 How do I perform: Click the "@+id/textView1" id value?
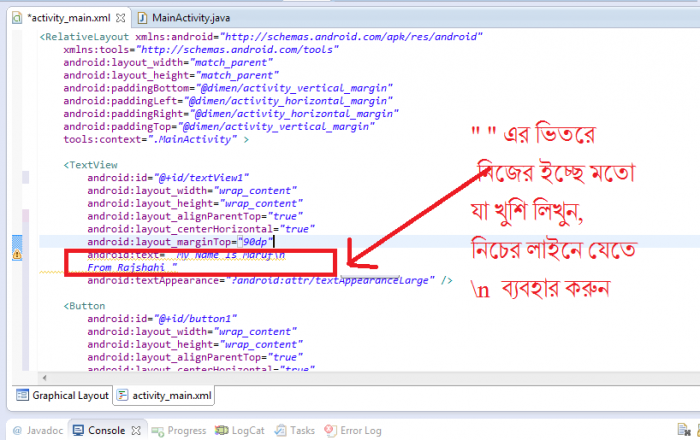(x=201, y=178)
